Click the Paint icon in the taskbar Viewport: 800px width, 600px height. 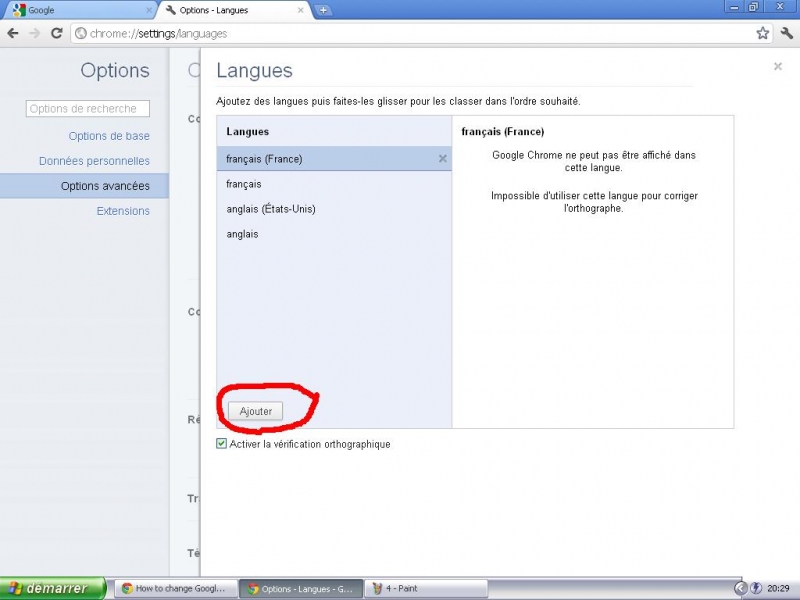pyautogui.click(x=379, y=588)
